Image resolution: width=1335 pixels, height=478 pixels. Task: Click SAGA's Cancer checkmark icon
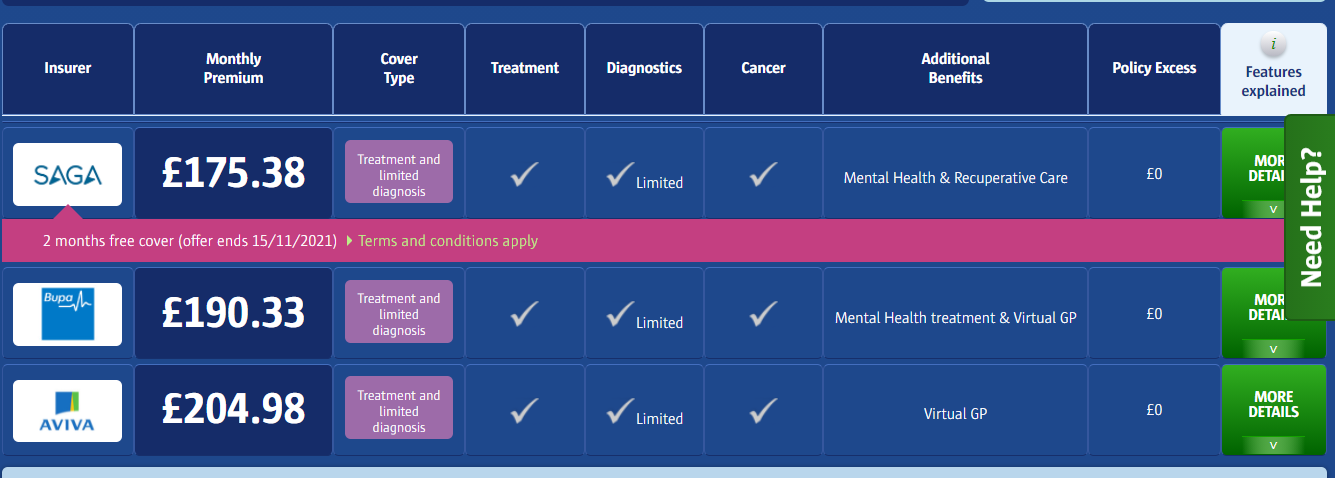(763, 174)
